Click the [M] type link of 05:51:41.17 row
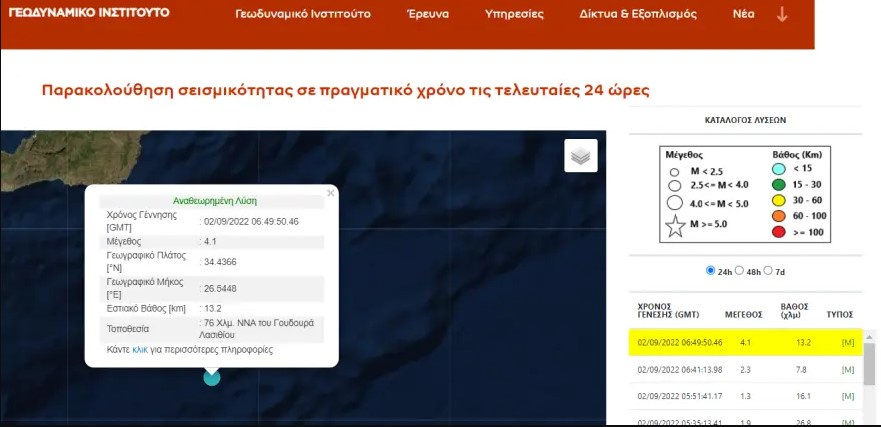Viewport: 881px width, 427px height. tap(847, 396)
